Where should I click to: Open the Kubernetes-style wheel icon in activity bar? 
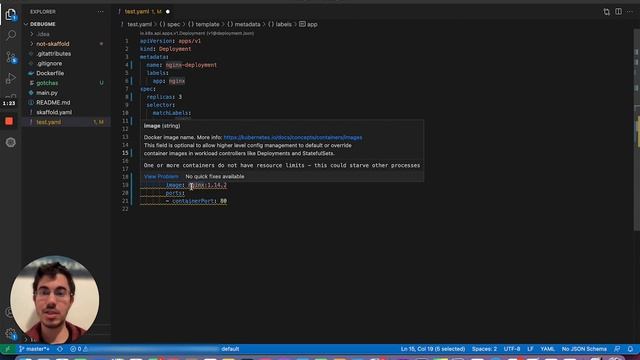[x=11, y=142]
